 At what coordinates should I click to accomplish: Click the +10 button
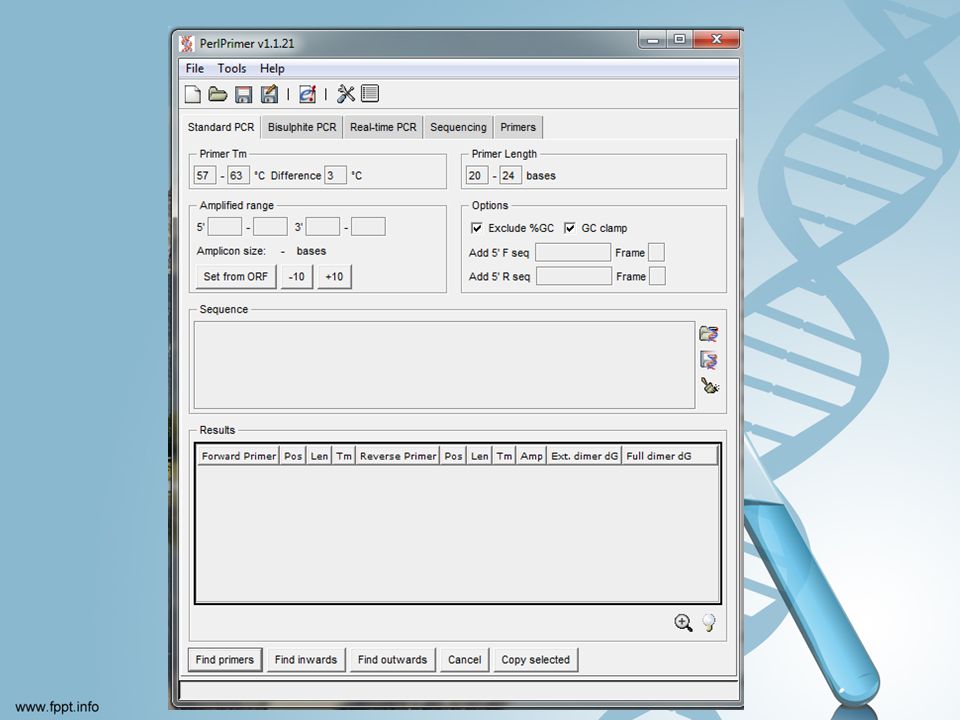click(x=334, y=277)
